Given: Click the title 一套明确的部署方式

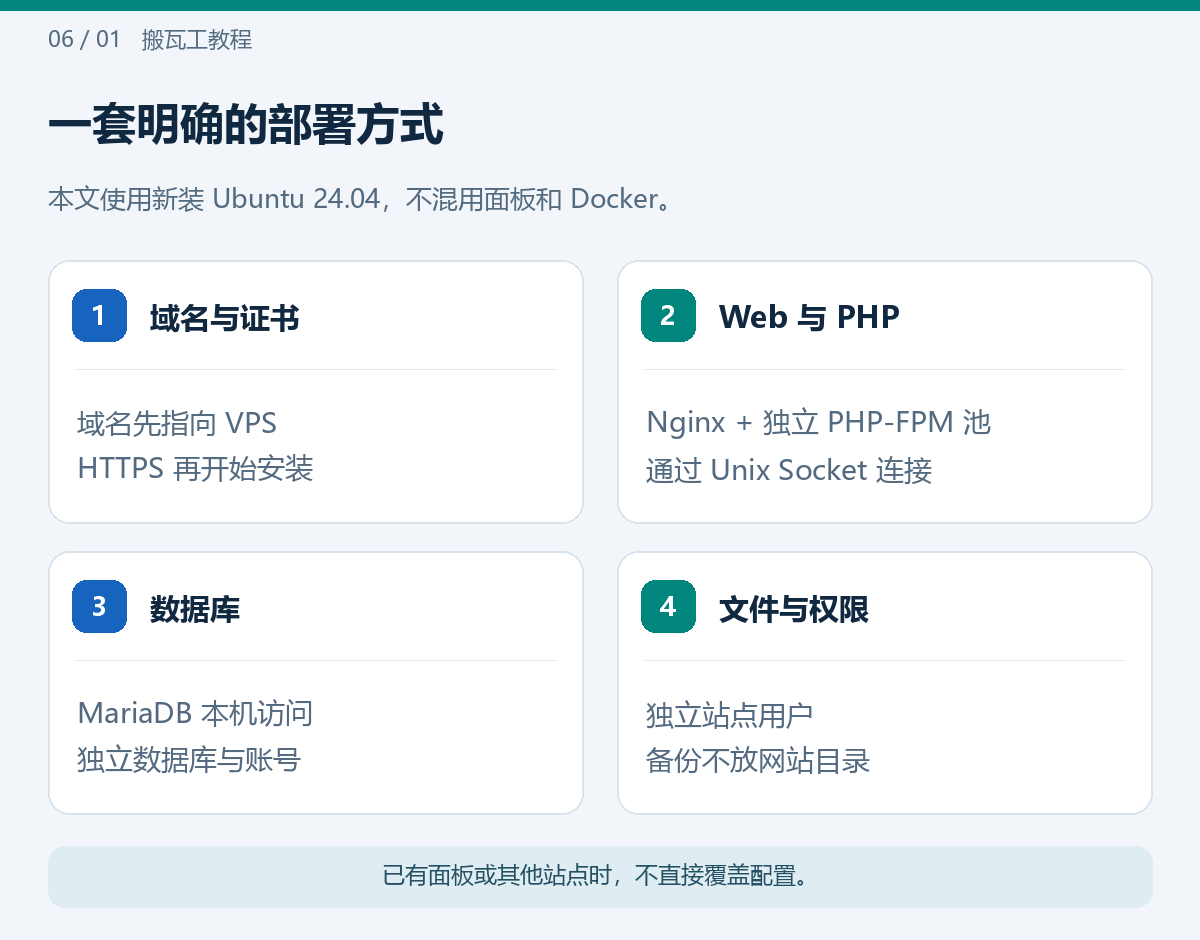Looking at the screenshot, I should (246, 127).
